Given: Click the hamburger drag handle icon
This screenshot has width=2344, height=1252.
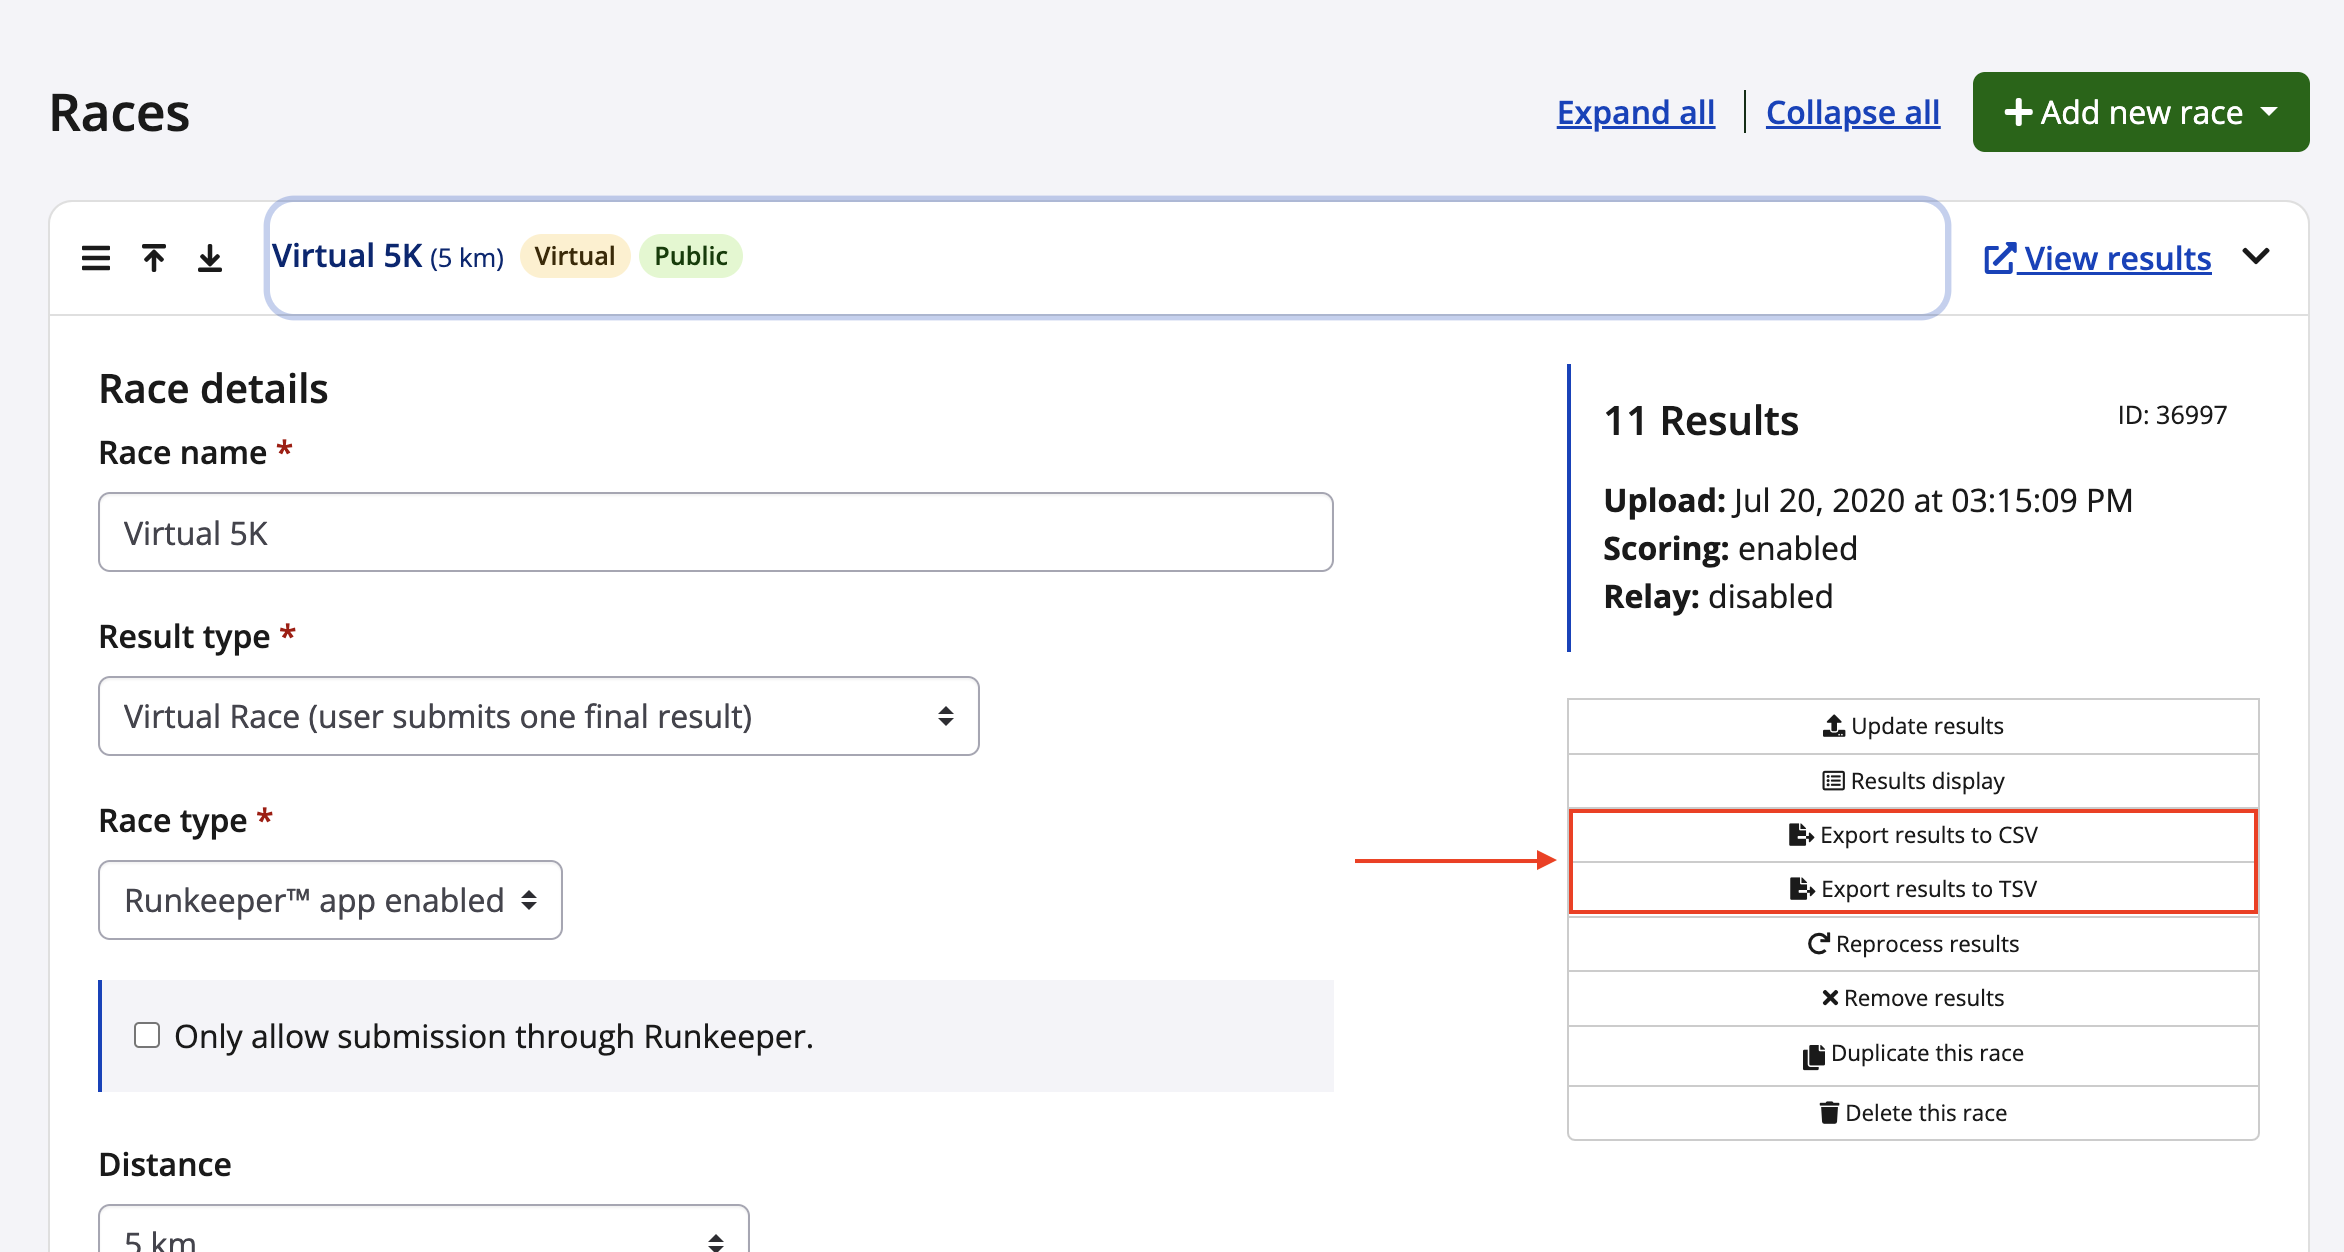Looking at the screenshot, I should [x=96, y=258].
